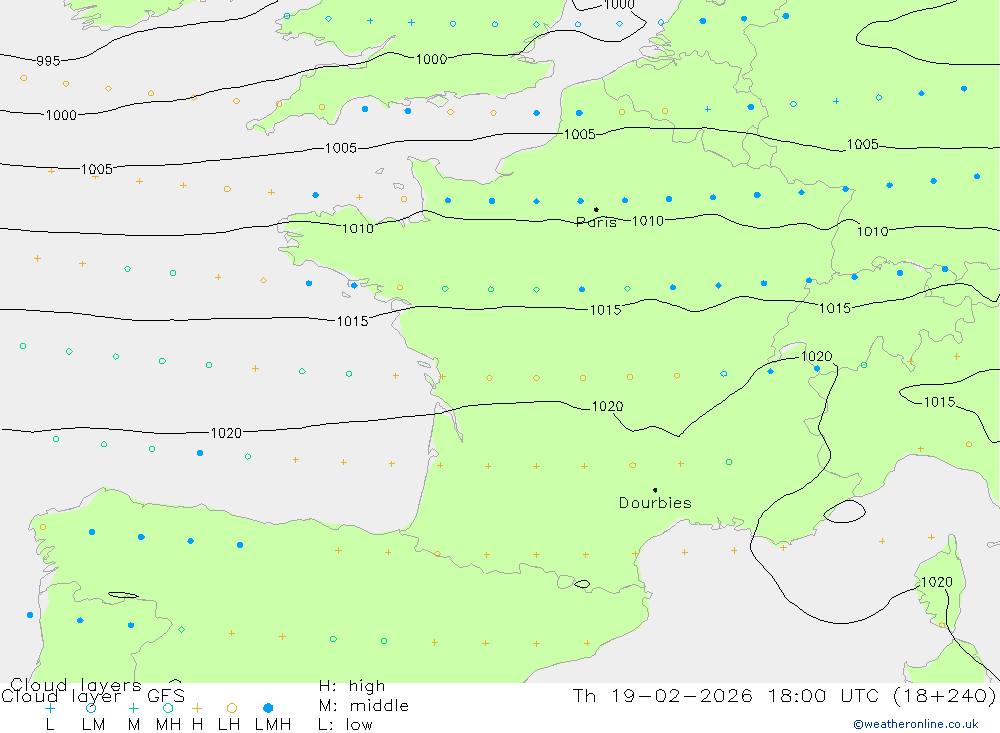This screenshot has width=1000, height=733.
Task: Click the 'H: high' legend text
Action: [352, 686]
